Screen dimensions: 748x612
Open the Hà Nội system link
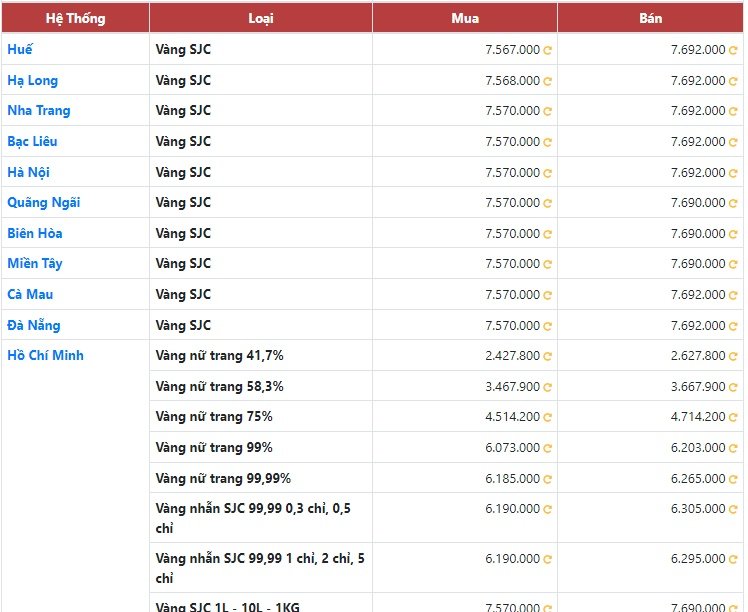click(28, 172)
